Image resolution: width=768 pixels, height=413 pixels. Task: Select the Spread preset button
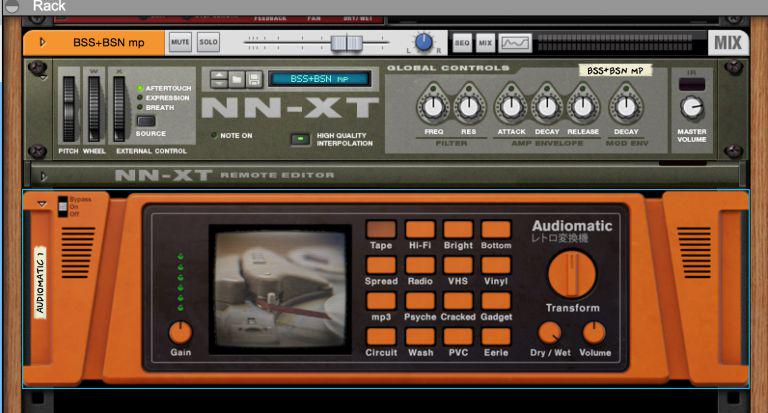pos(381,265)
